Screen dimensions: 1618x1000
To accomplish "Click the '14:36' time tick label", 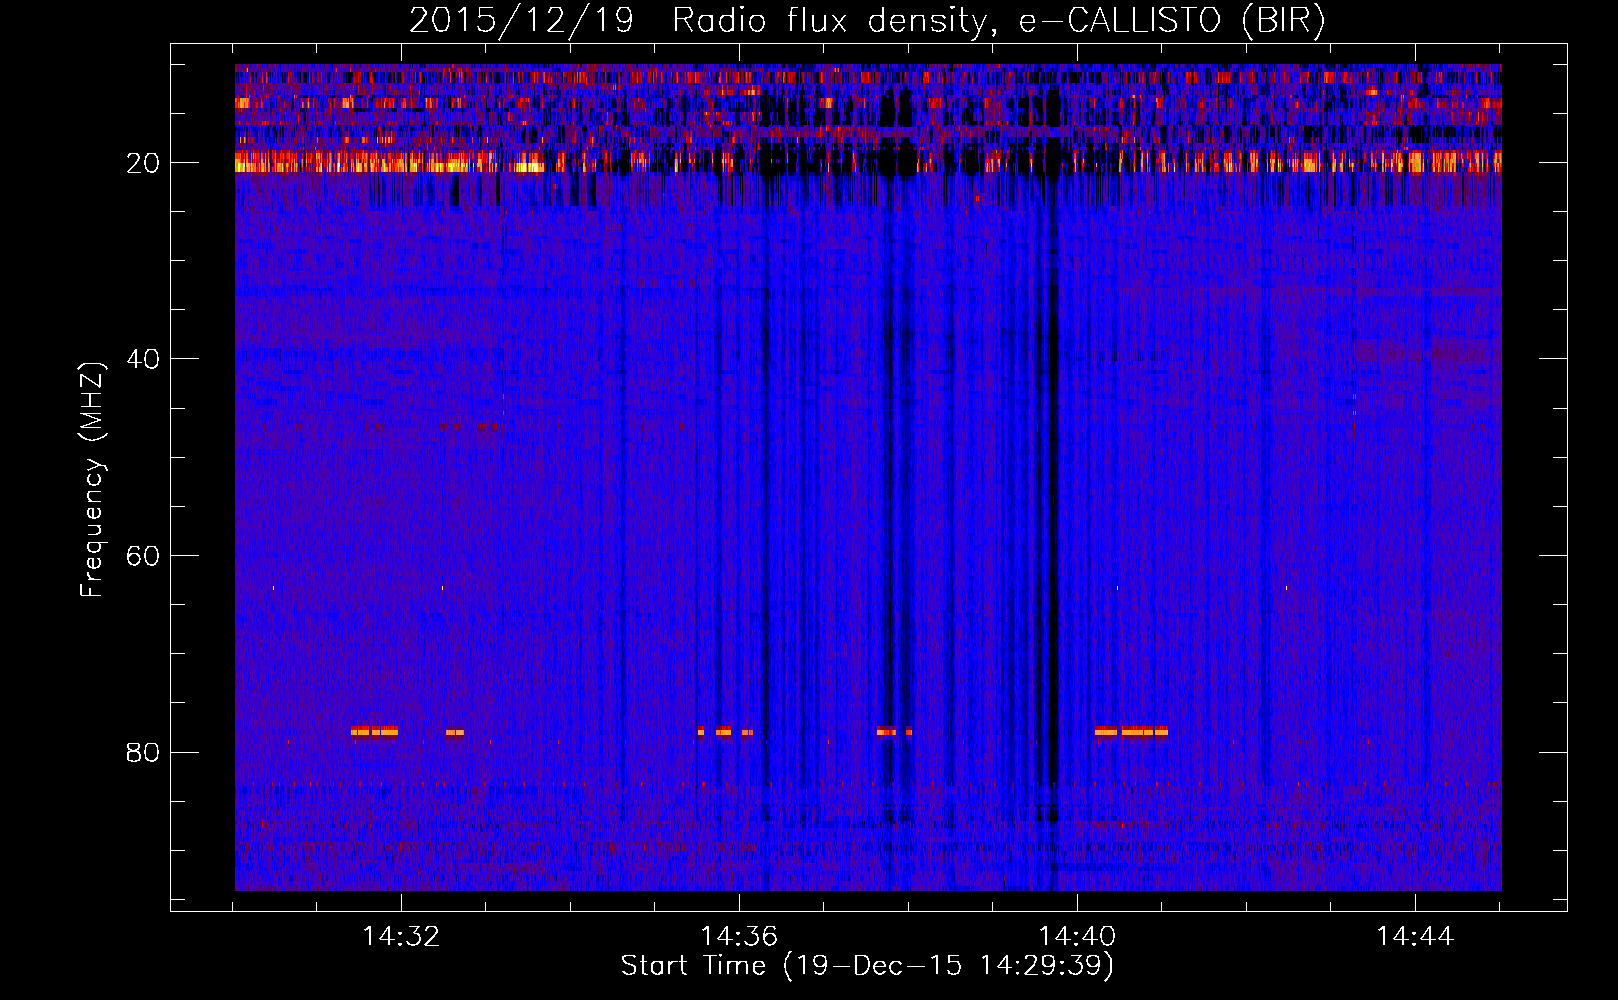I will (x=739, y=937).
